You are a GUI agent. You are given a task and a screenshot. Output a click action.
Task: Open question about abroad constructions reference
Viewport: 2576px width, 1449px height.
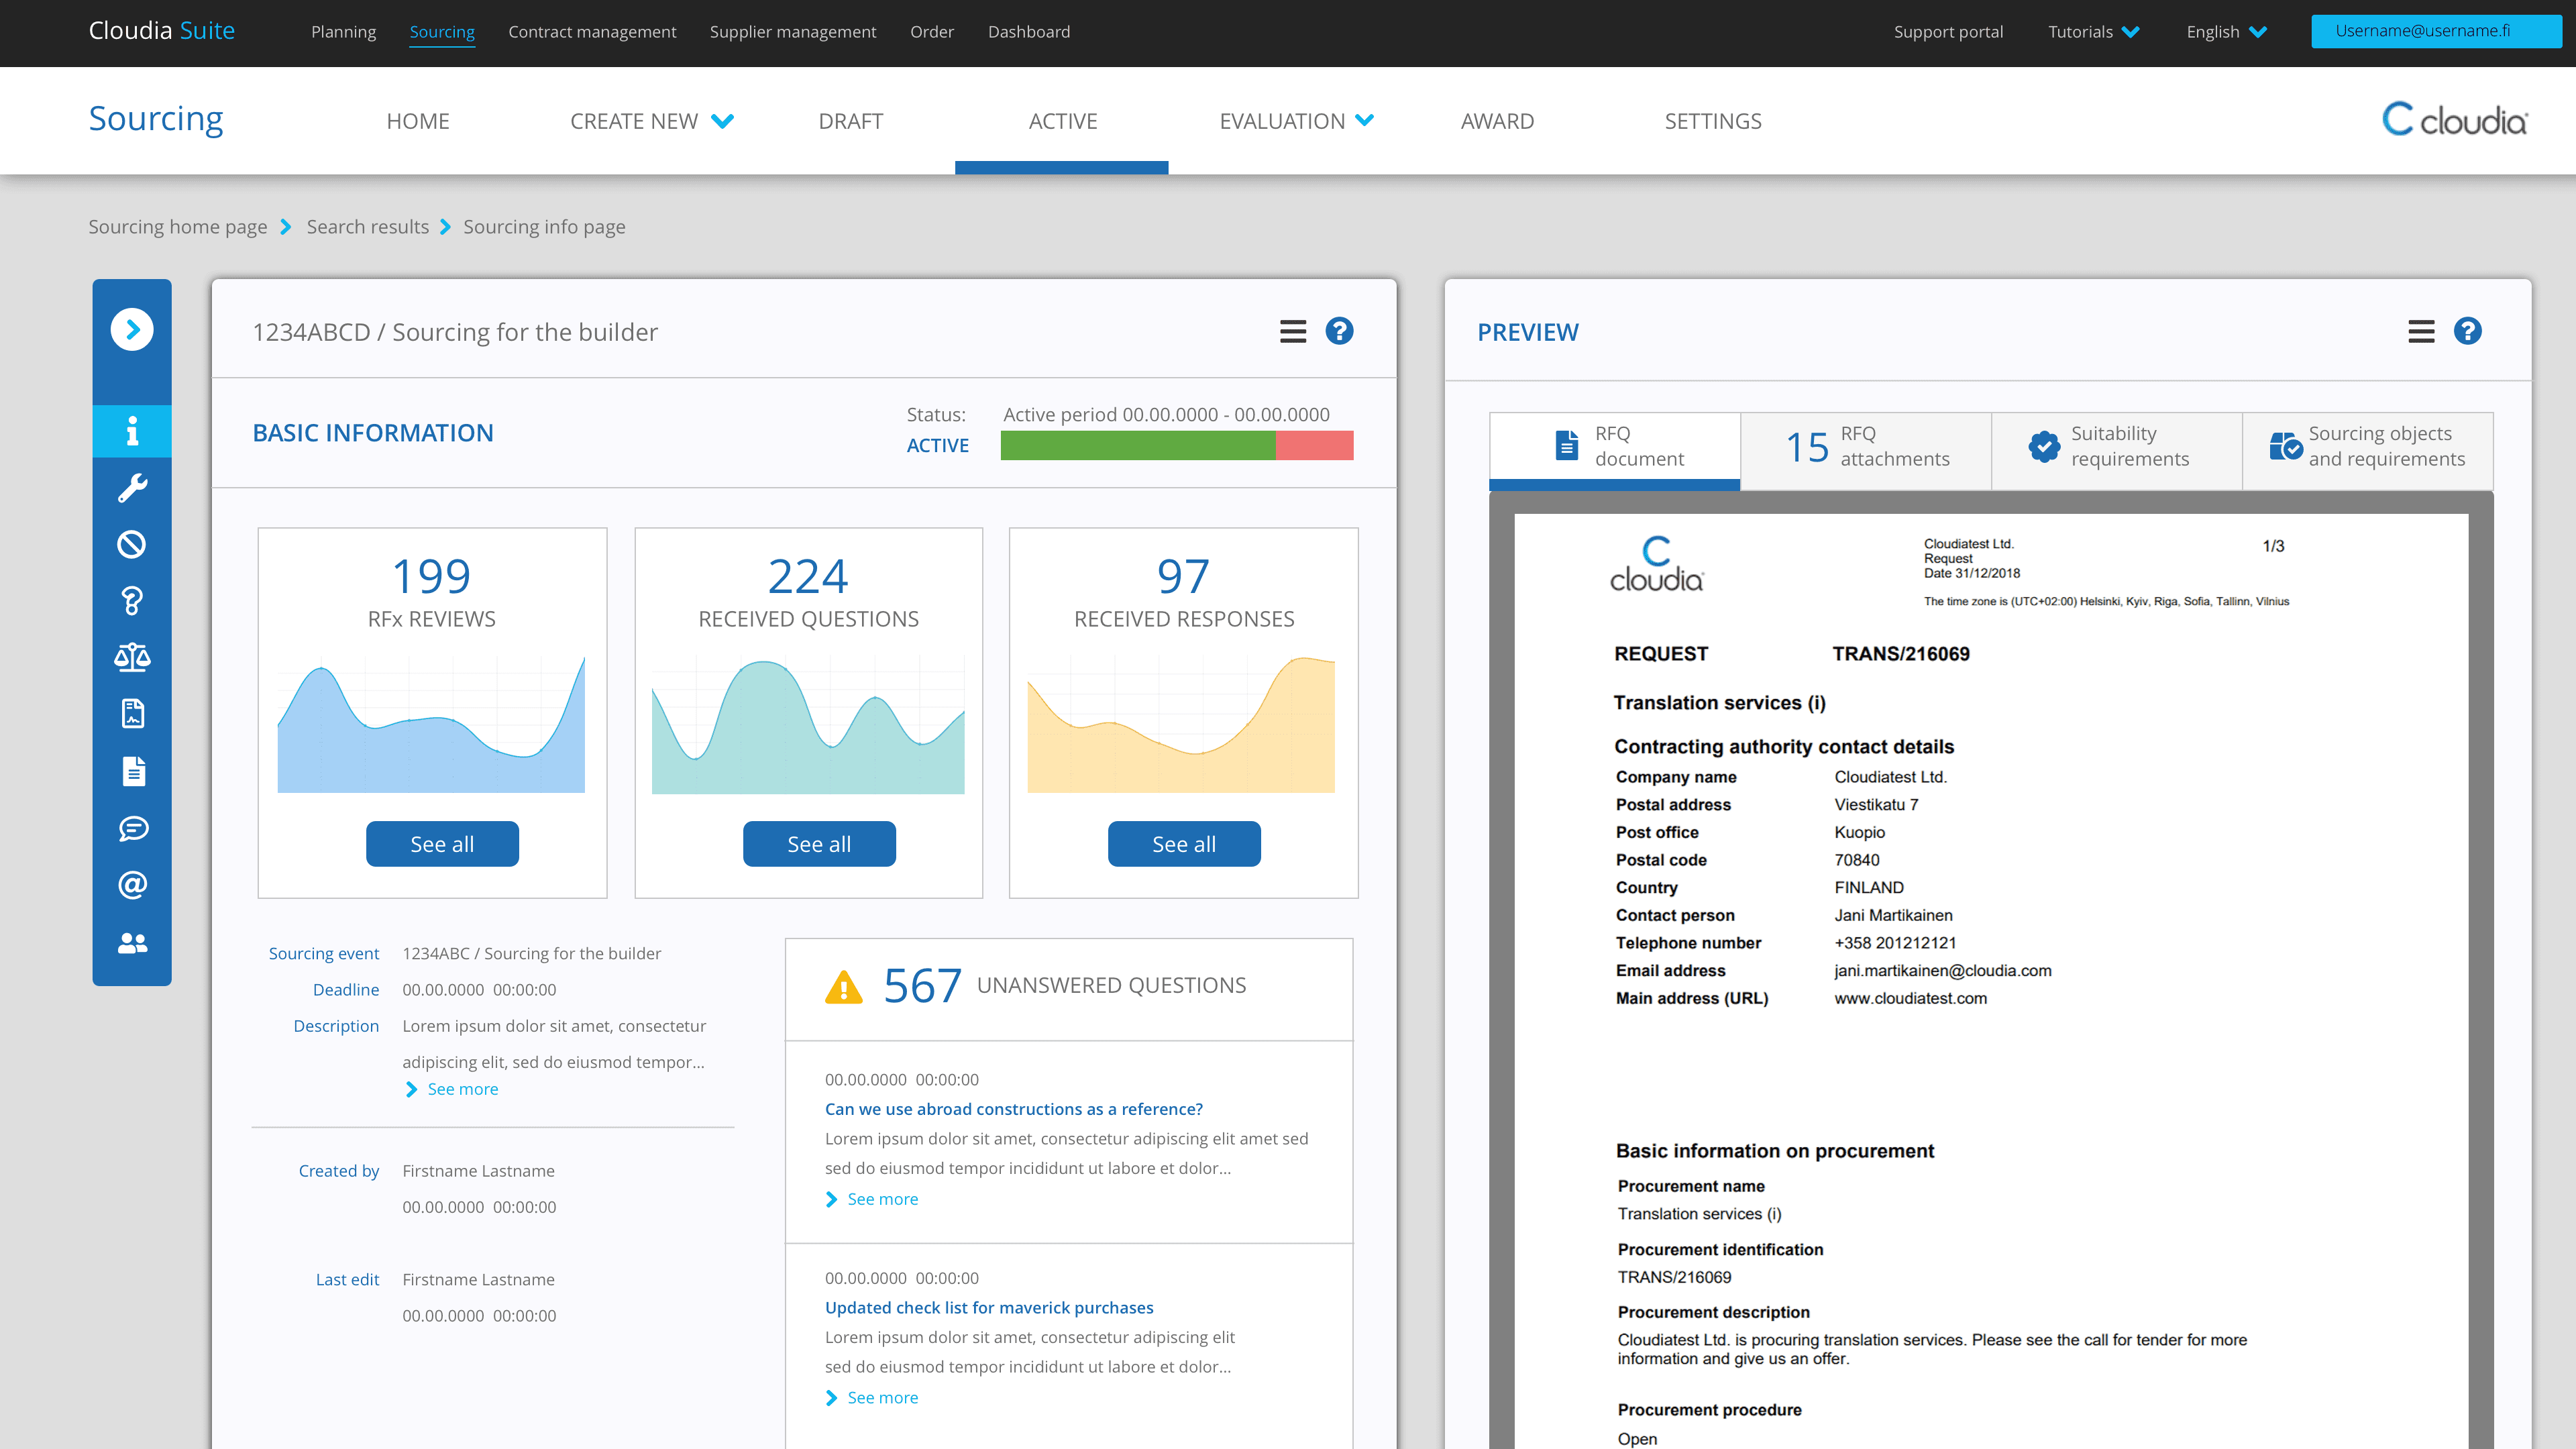(1014, 1109)
